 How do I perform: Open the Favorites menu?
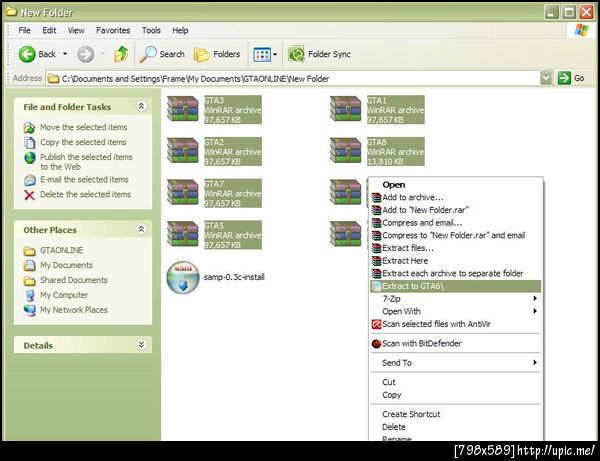[x=113, y=30]
